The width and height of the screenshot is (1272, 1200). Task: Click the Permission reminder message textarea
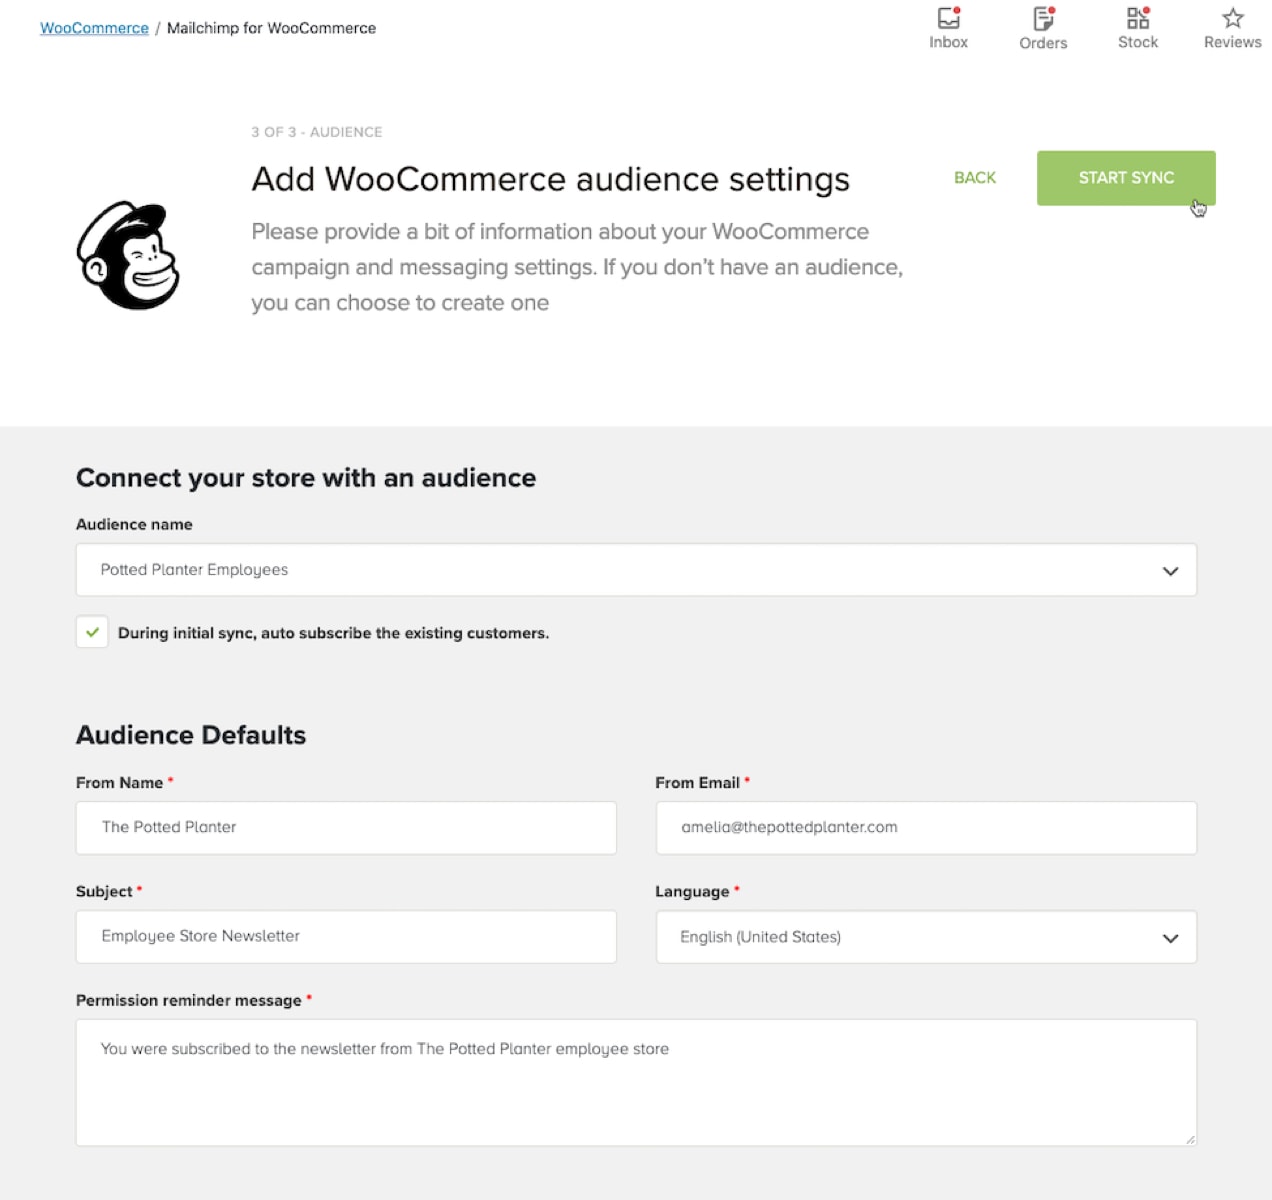[636, 1082]
